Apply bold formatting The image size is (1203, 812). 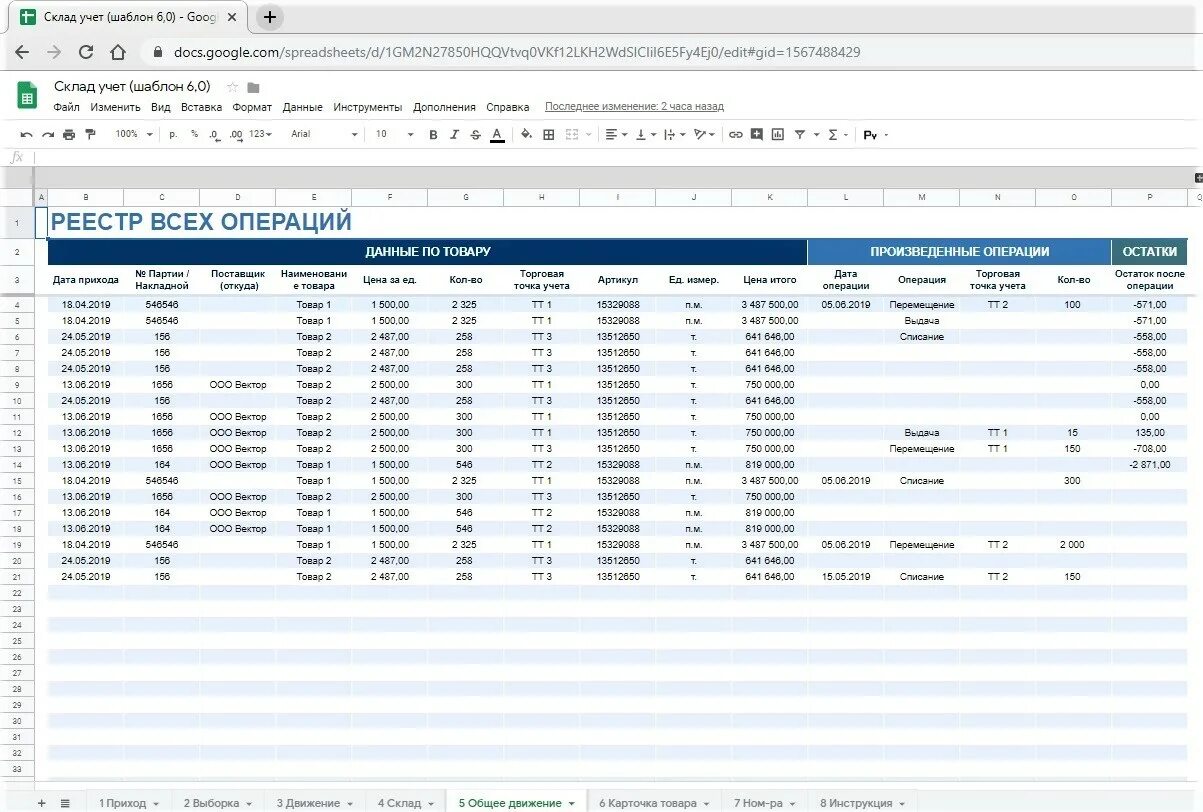click(x=433, y=134)
